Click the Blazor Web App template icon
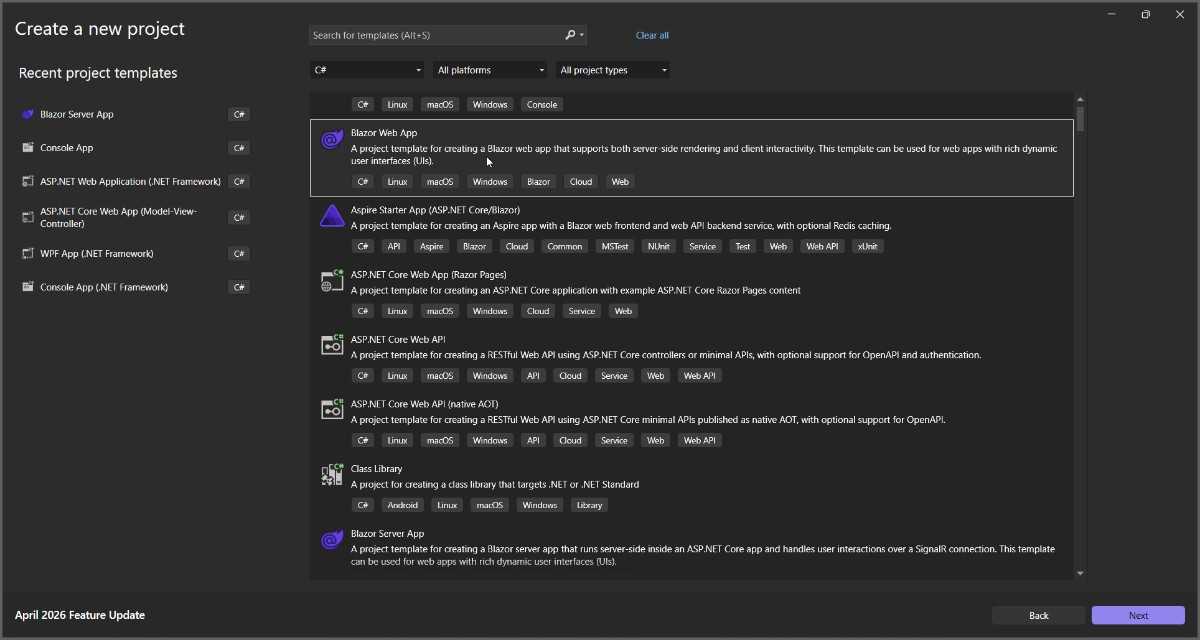1200x640 pixels. point(332,140)
